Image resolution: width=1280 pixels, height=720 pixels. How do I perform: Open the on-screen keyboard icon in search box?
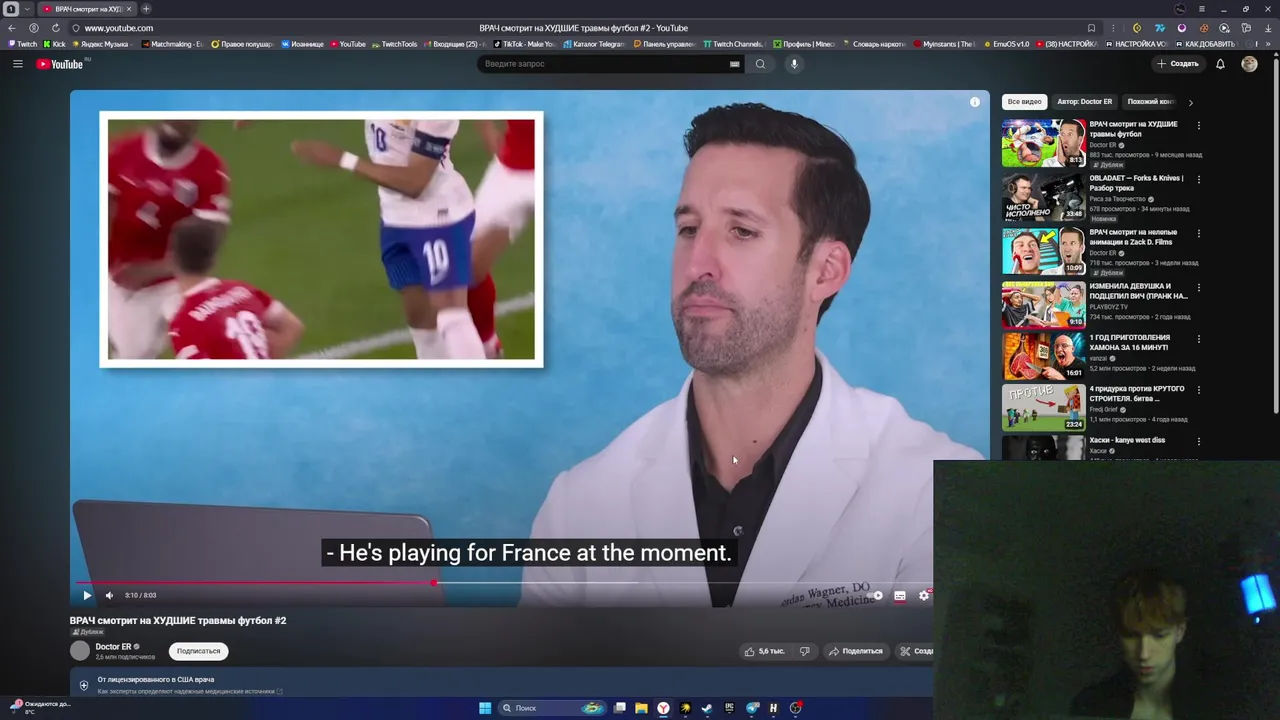coord(734,64)
